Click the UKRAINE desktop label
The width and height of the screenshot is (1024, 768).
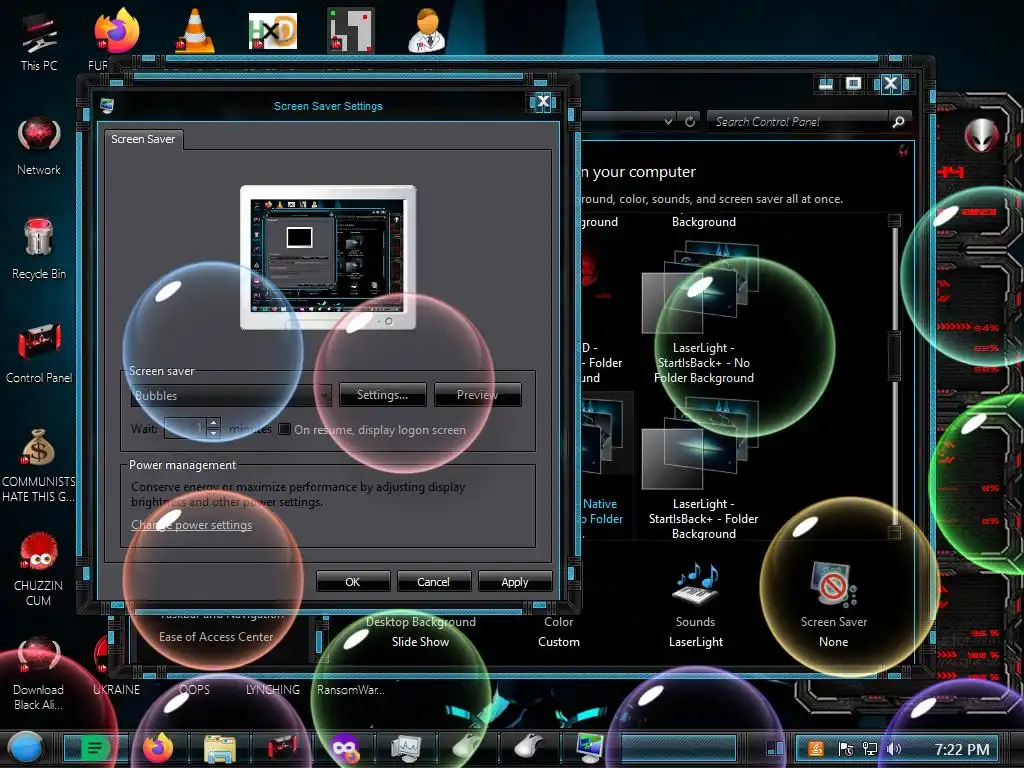point(116,689)
